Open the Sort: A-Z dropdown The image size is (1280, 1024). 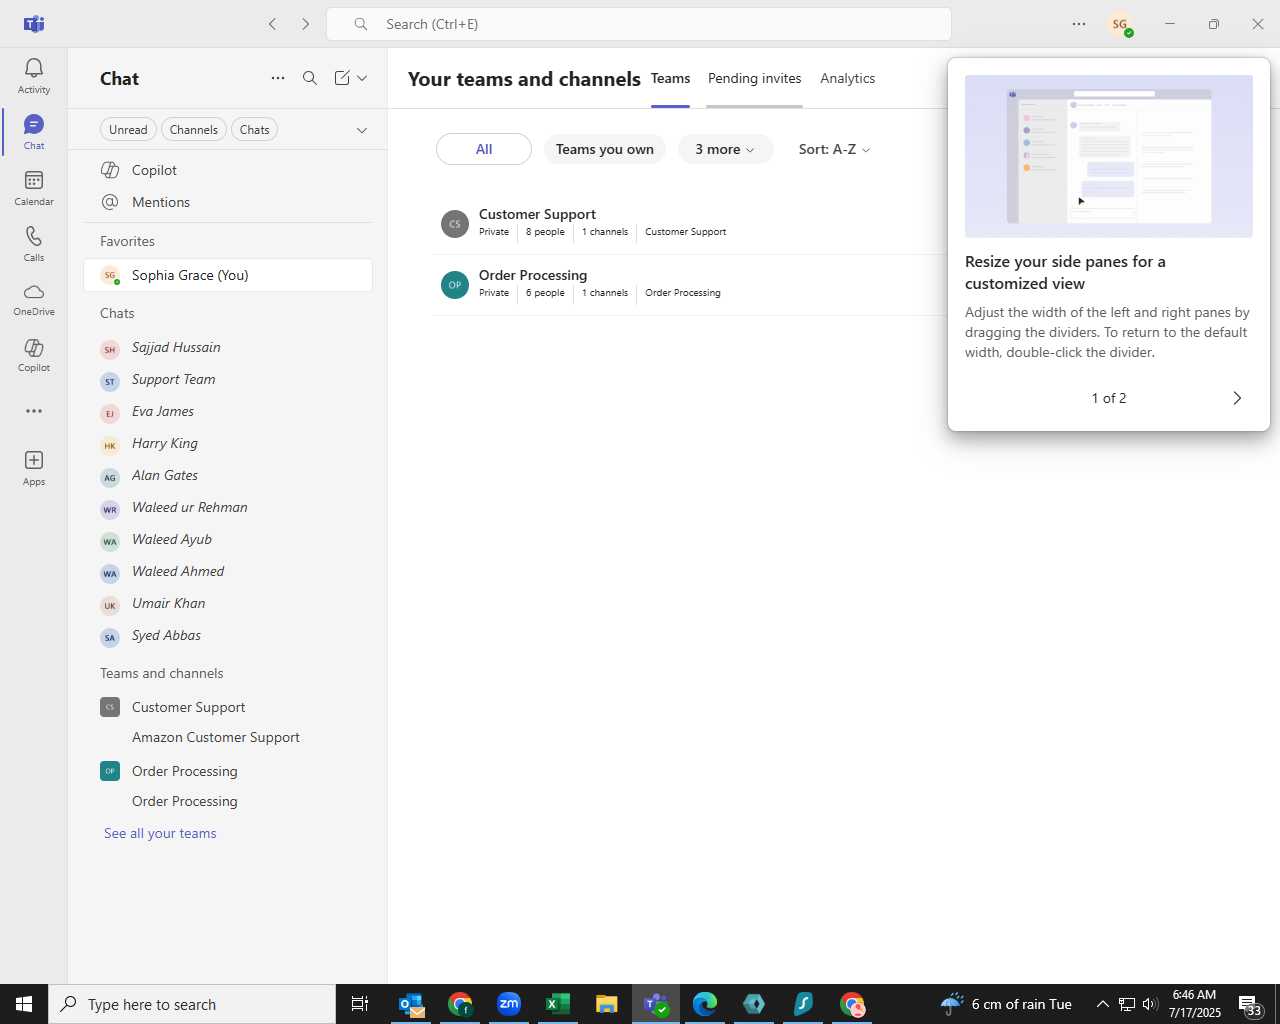pyautogui.click(x=834, y=149)
